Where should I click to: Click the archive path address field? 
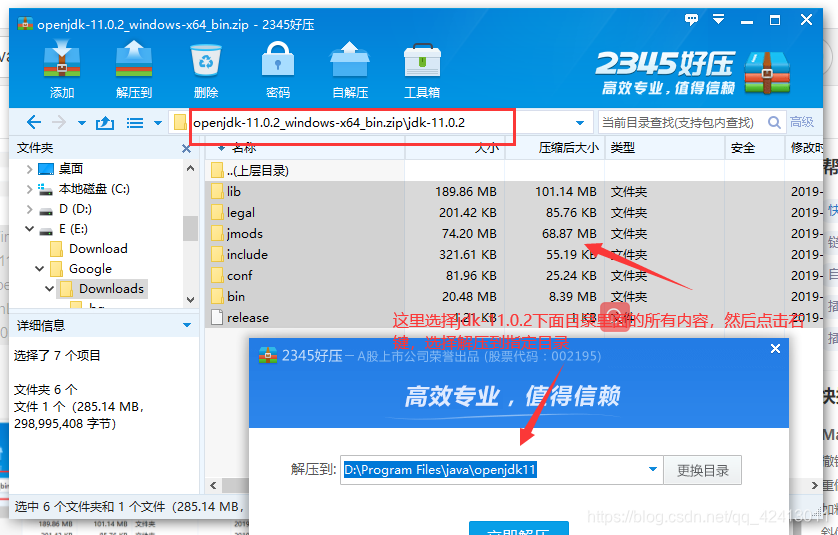(379, 123)
